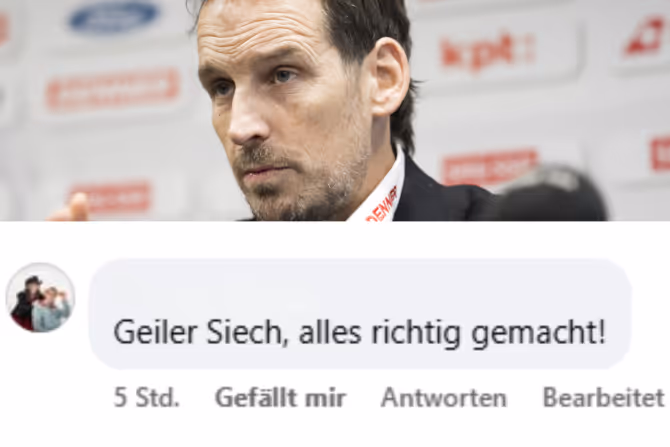Reply to the comment with 'Antworten'
This screenshot has height=447, width=670.
(x=444, y=398)
